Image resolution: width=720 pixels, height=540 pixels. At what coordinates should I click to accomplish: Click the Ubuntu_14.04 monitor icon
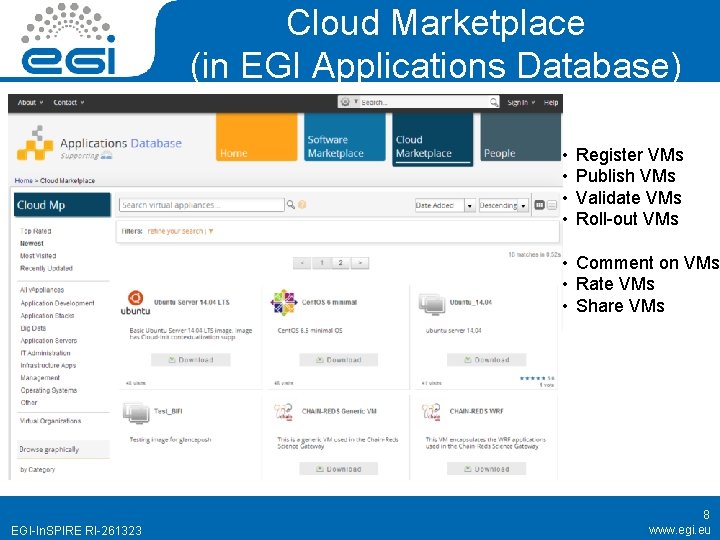coord(432,304)
